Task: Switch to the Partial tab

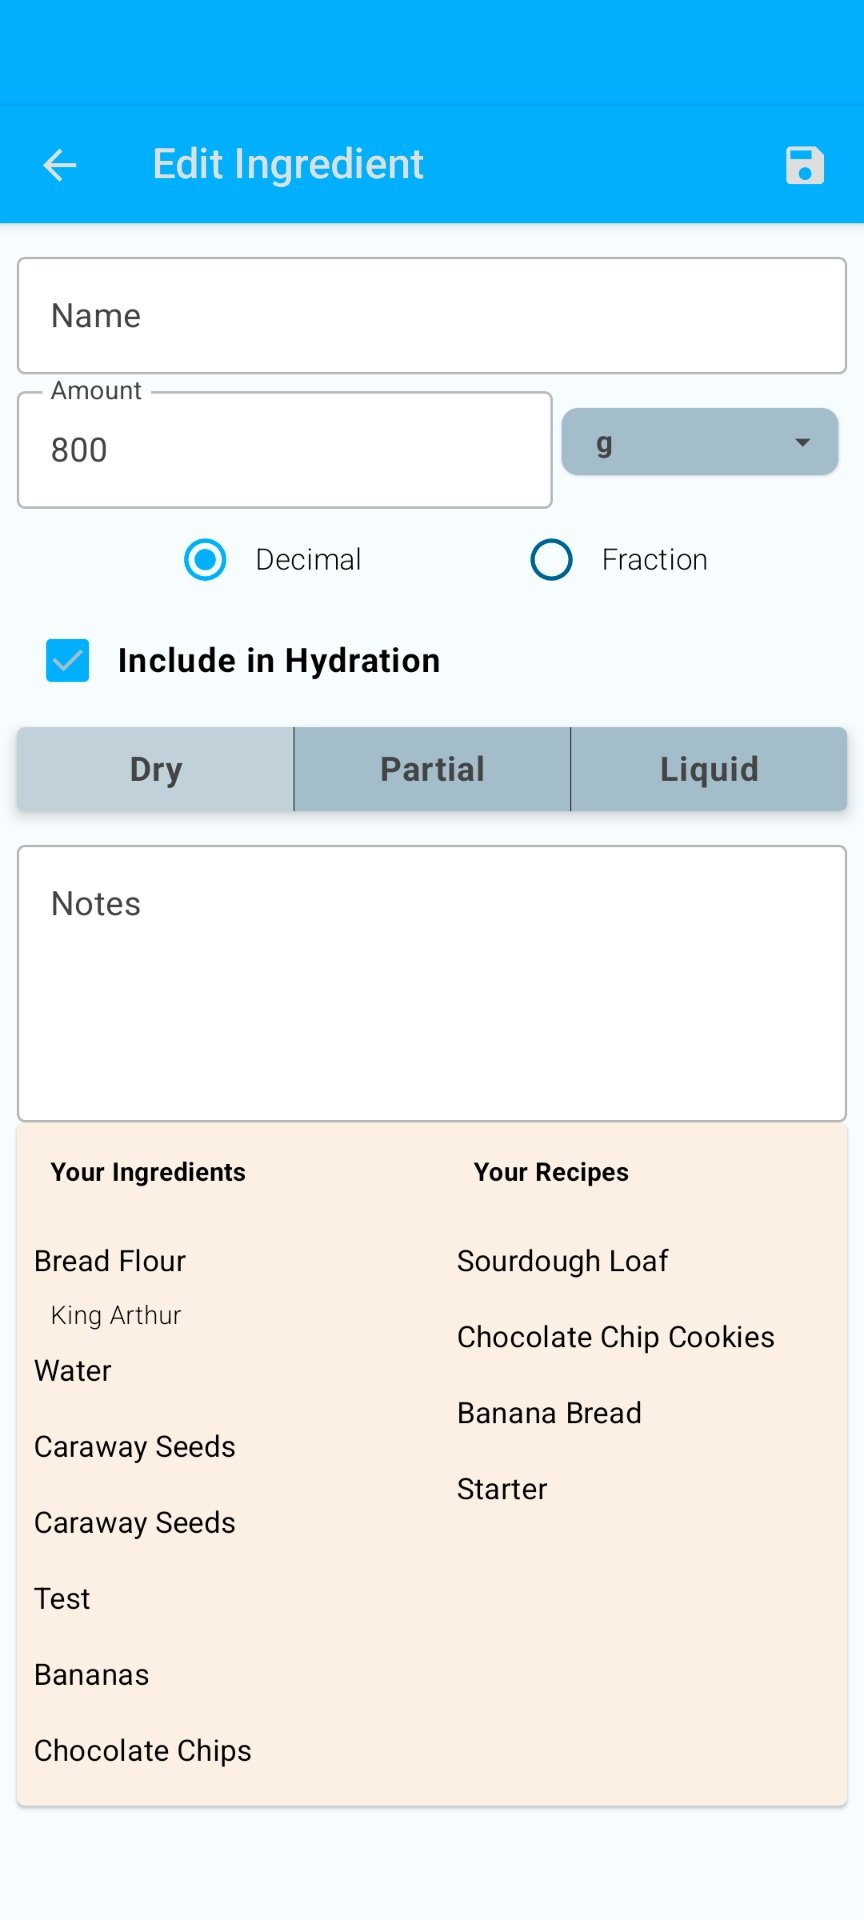Action: (432, 769)
